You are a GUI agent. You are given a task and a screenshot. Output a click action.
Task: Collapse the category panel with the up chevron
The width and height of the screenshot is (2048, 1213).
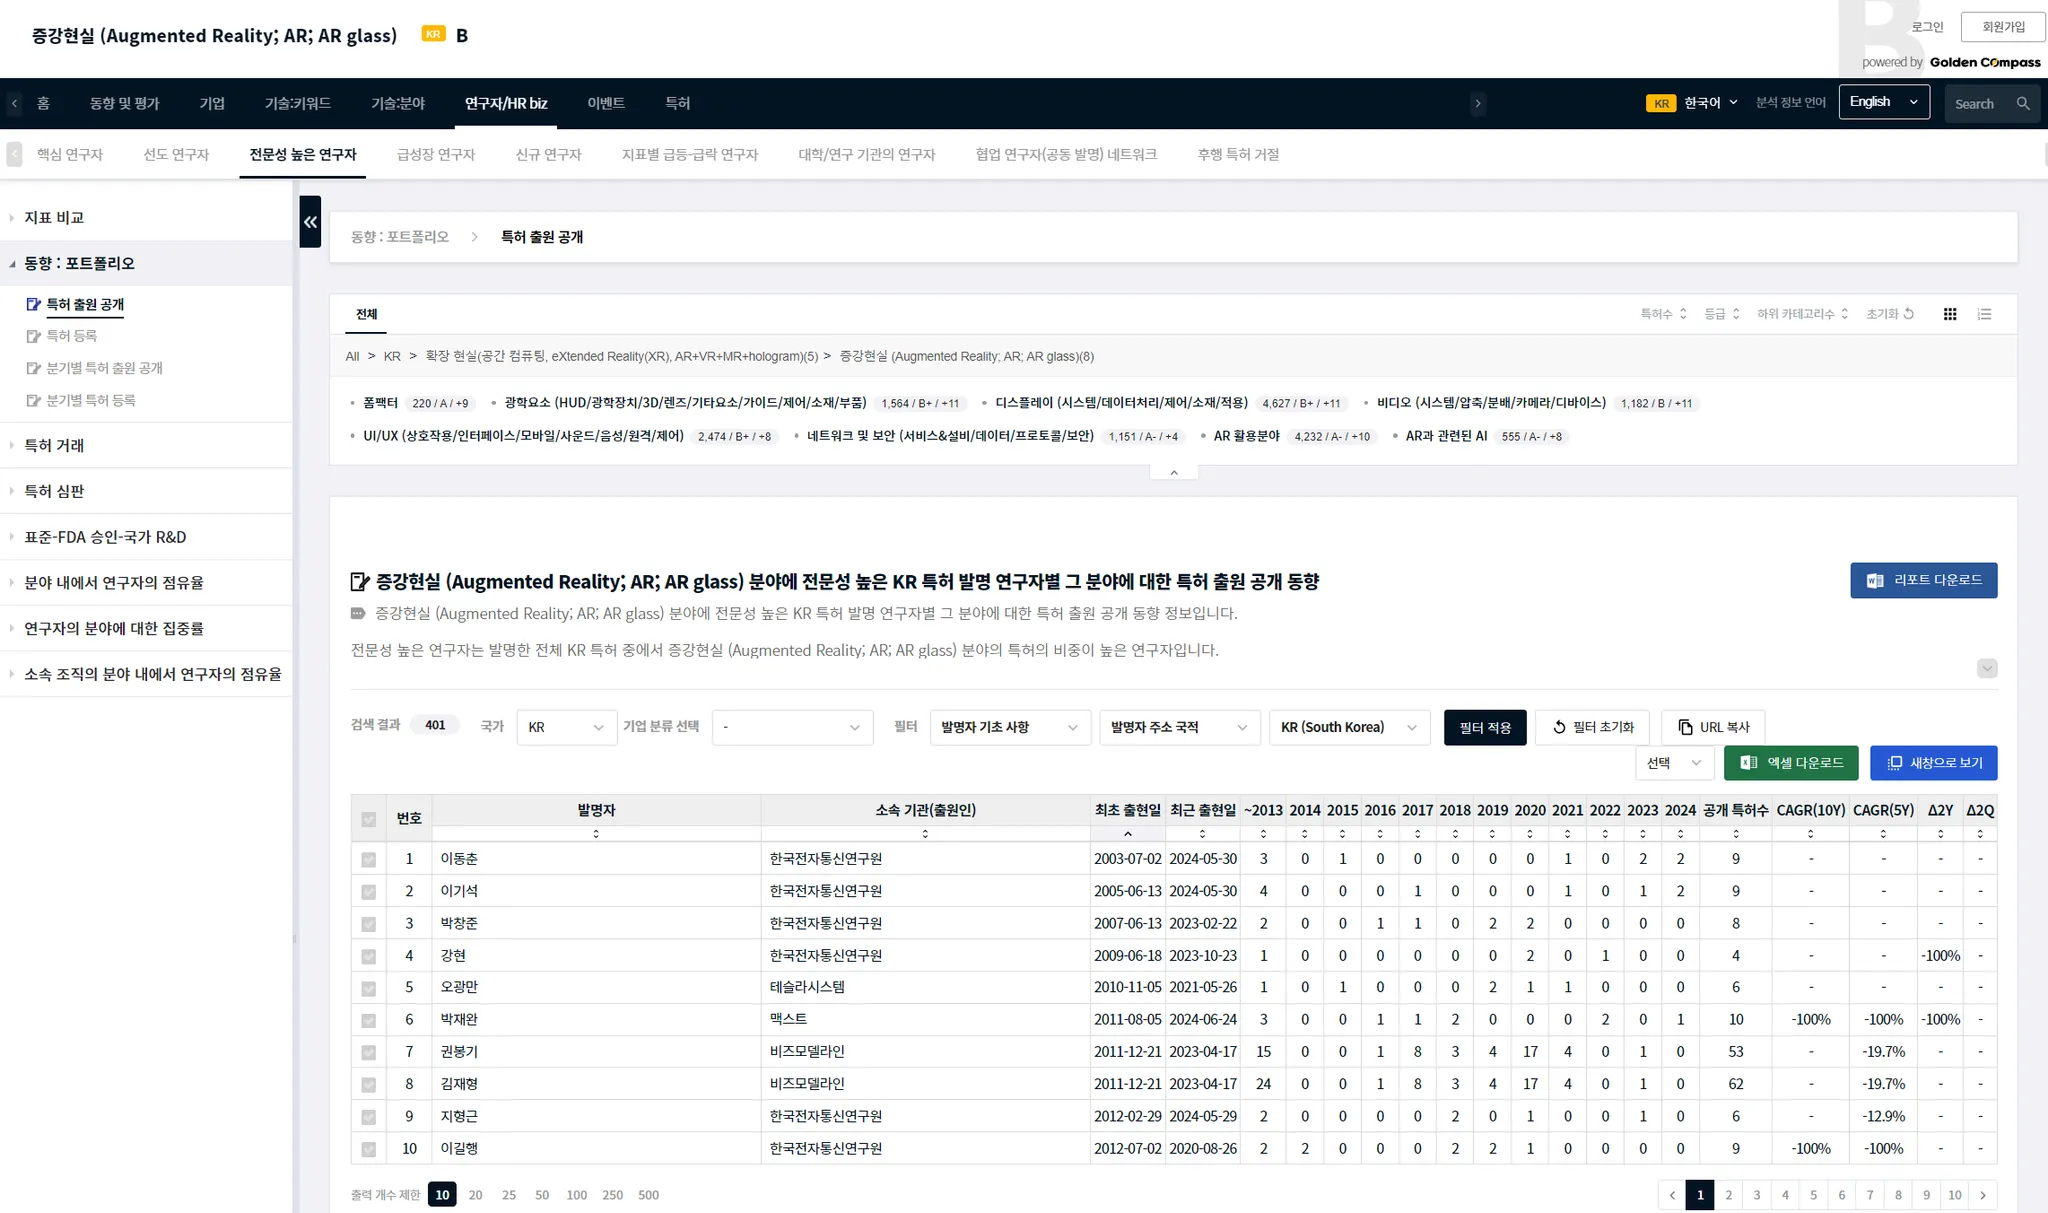click(x=1173, y=472)
